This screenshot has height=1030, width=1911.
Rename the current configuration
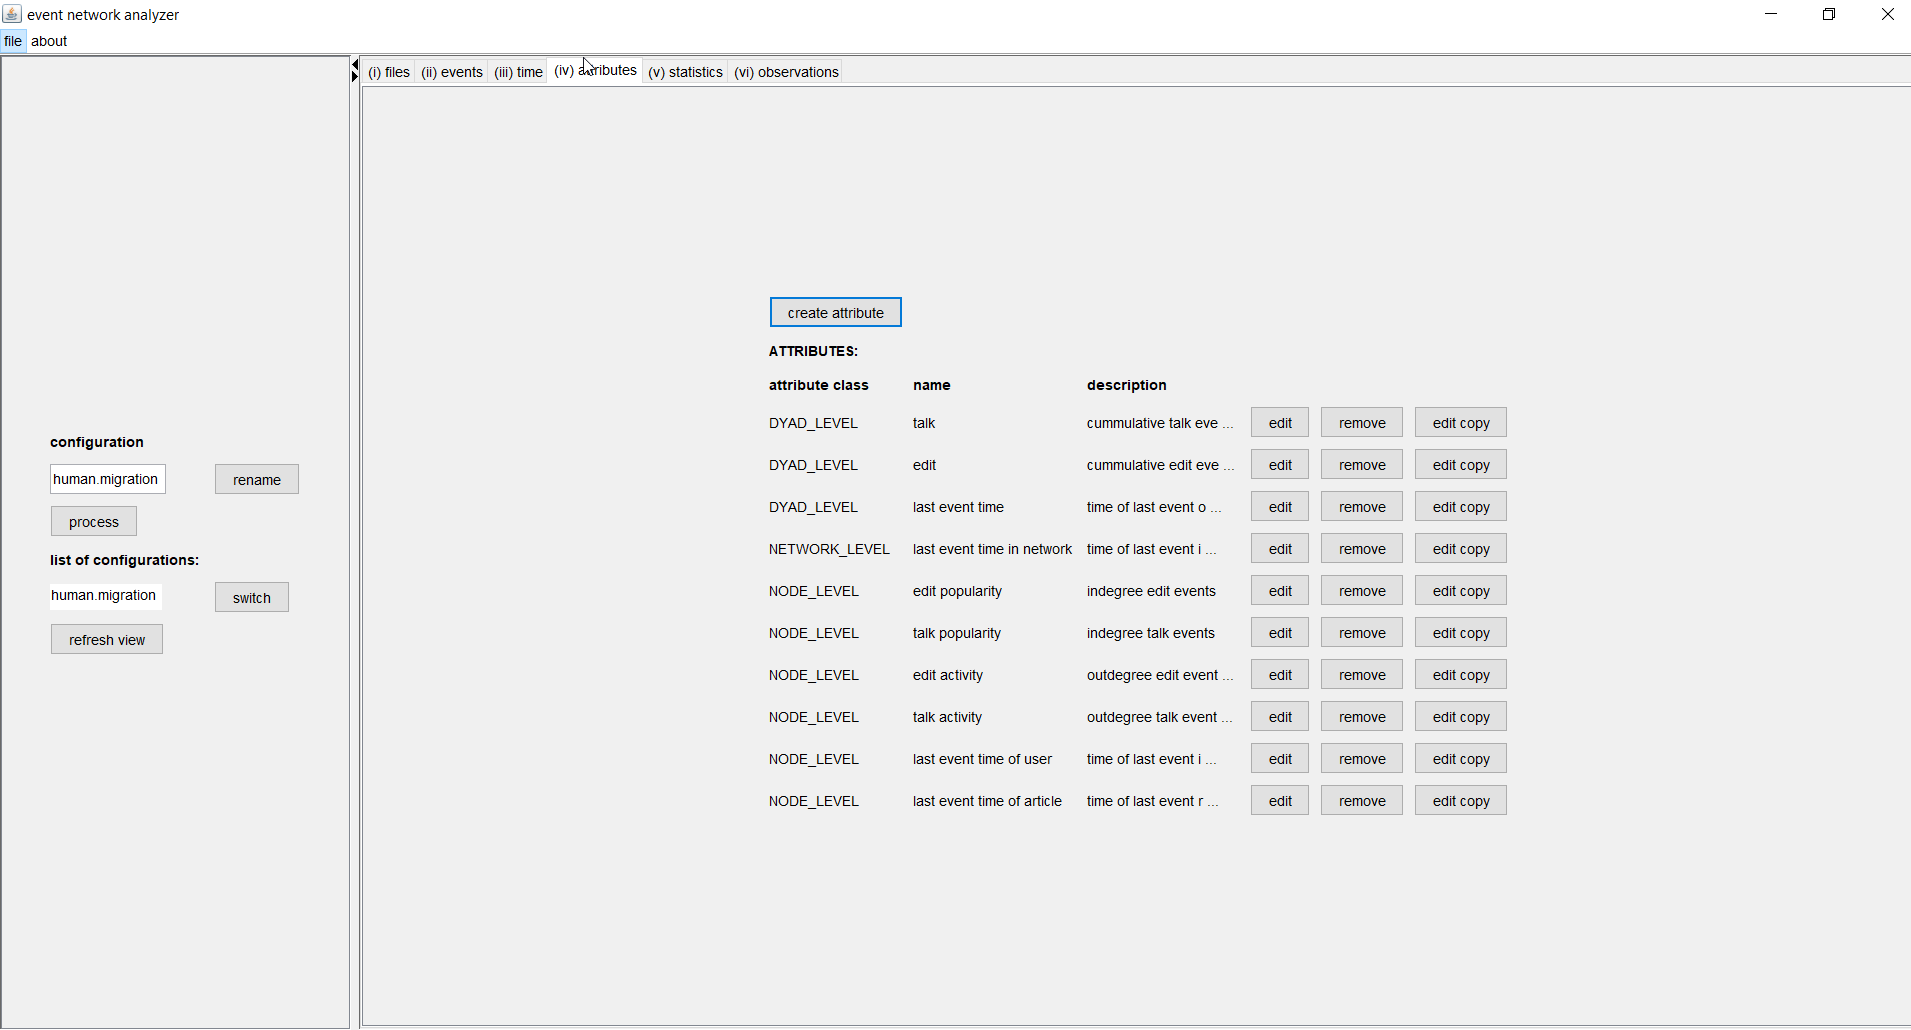coord(256,480)
